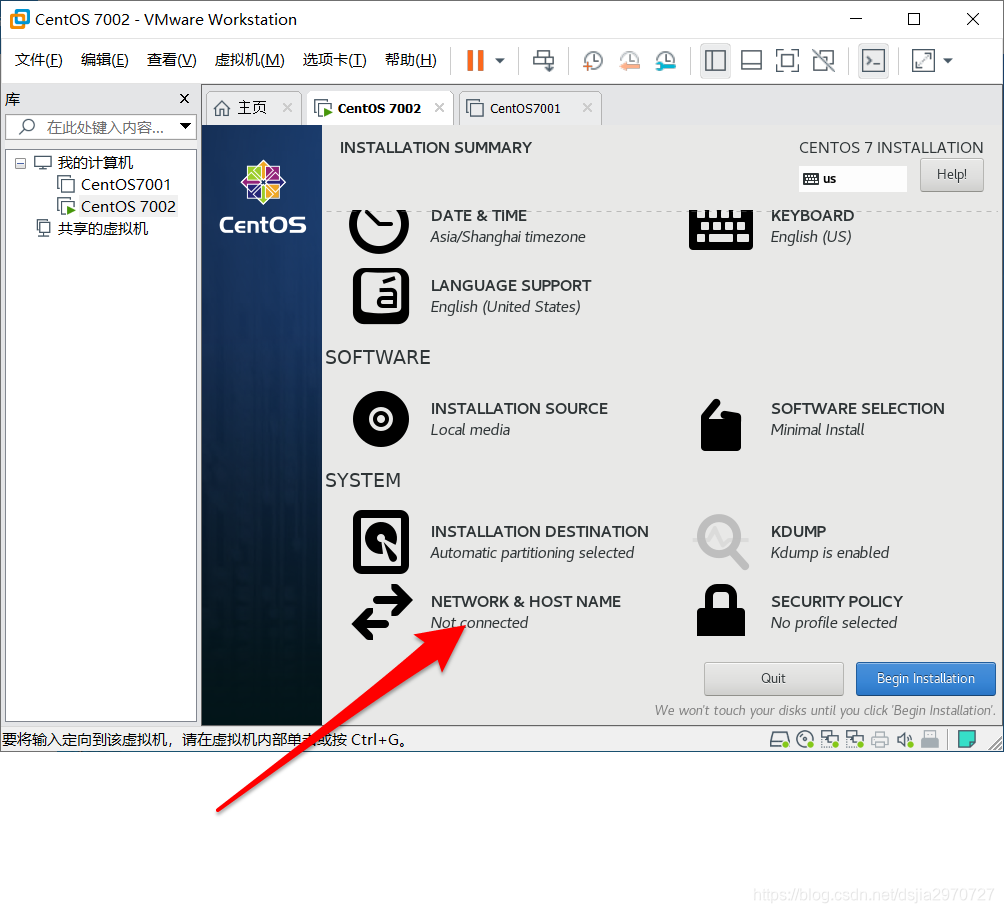
Task: Open KDUMP magnifier icon
Action: (x=722, y=542)
